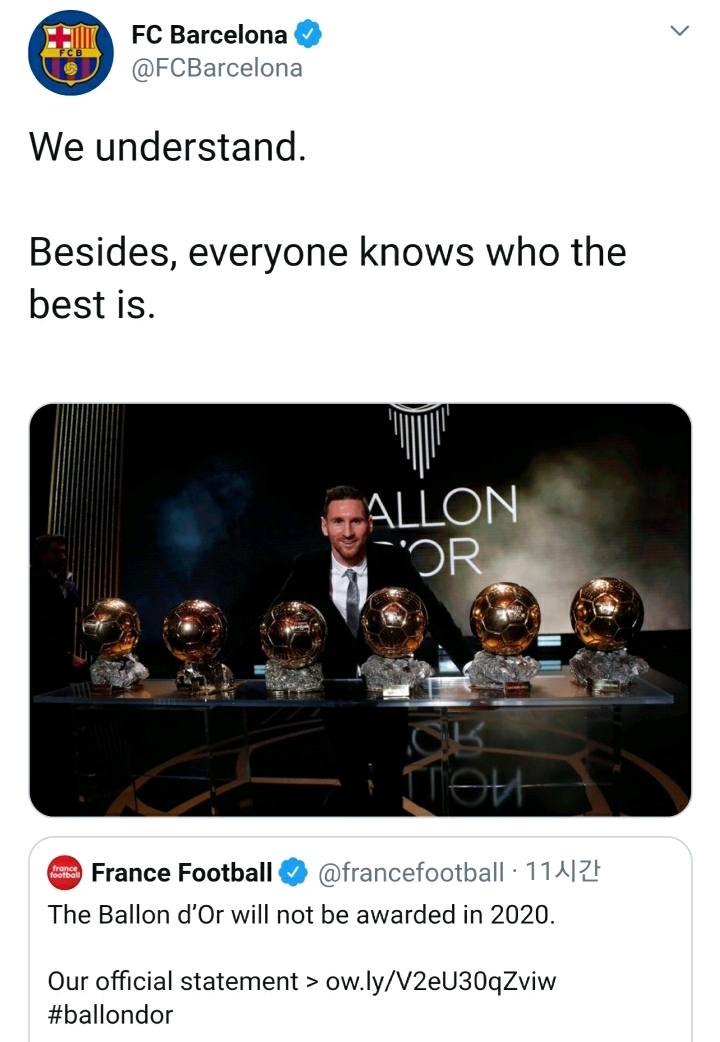The image size is (720, 1042).
Task: Click the leftmost golden ball trophy in photo
Action: [x=111, y=628]
